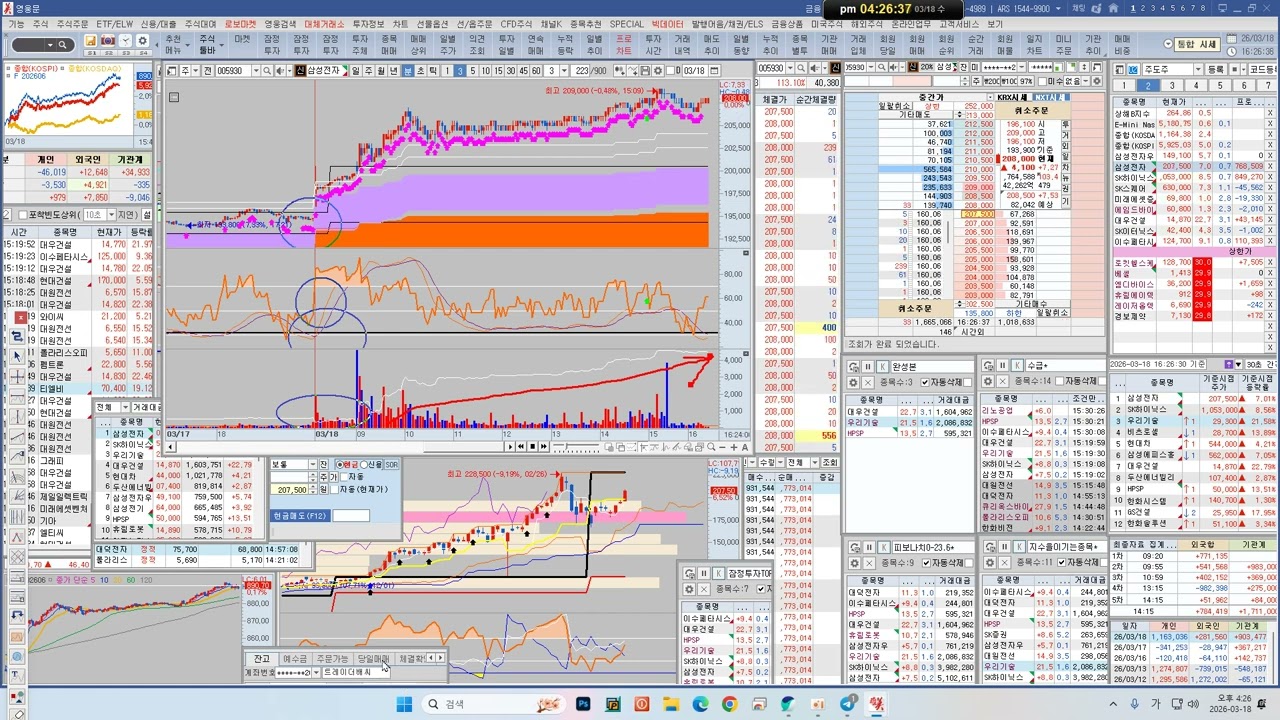Toggle the 자동 checkbox beside 주가

[x=344, y=477]
